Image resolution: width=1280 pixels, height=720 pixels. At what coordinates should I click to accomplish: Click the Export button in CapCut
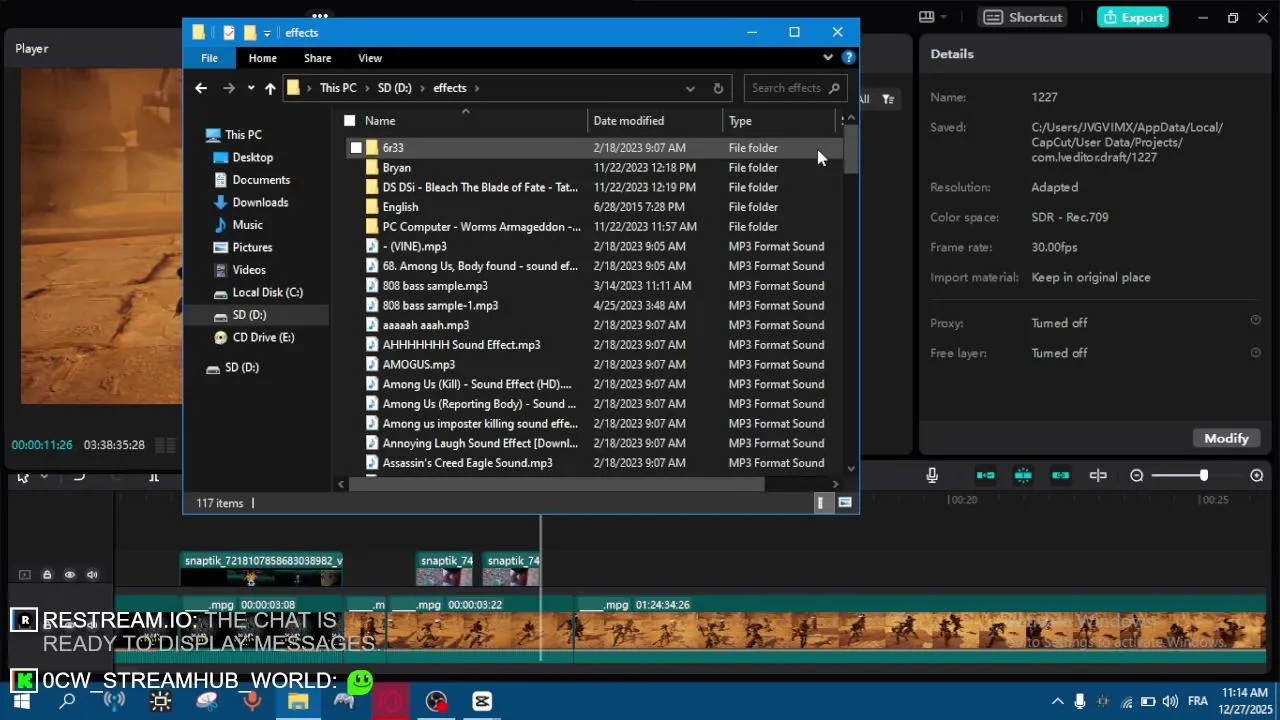click(1133, 17)
